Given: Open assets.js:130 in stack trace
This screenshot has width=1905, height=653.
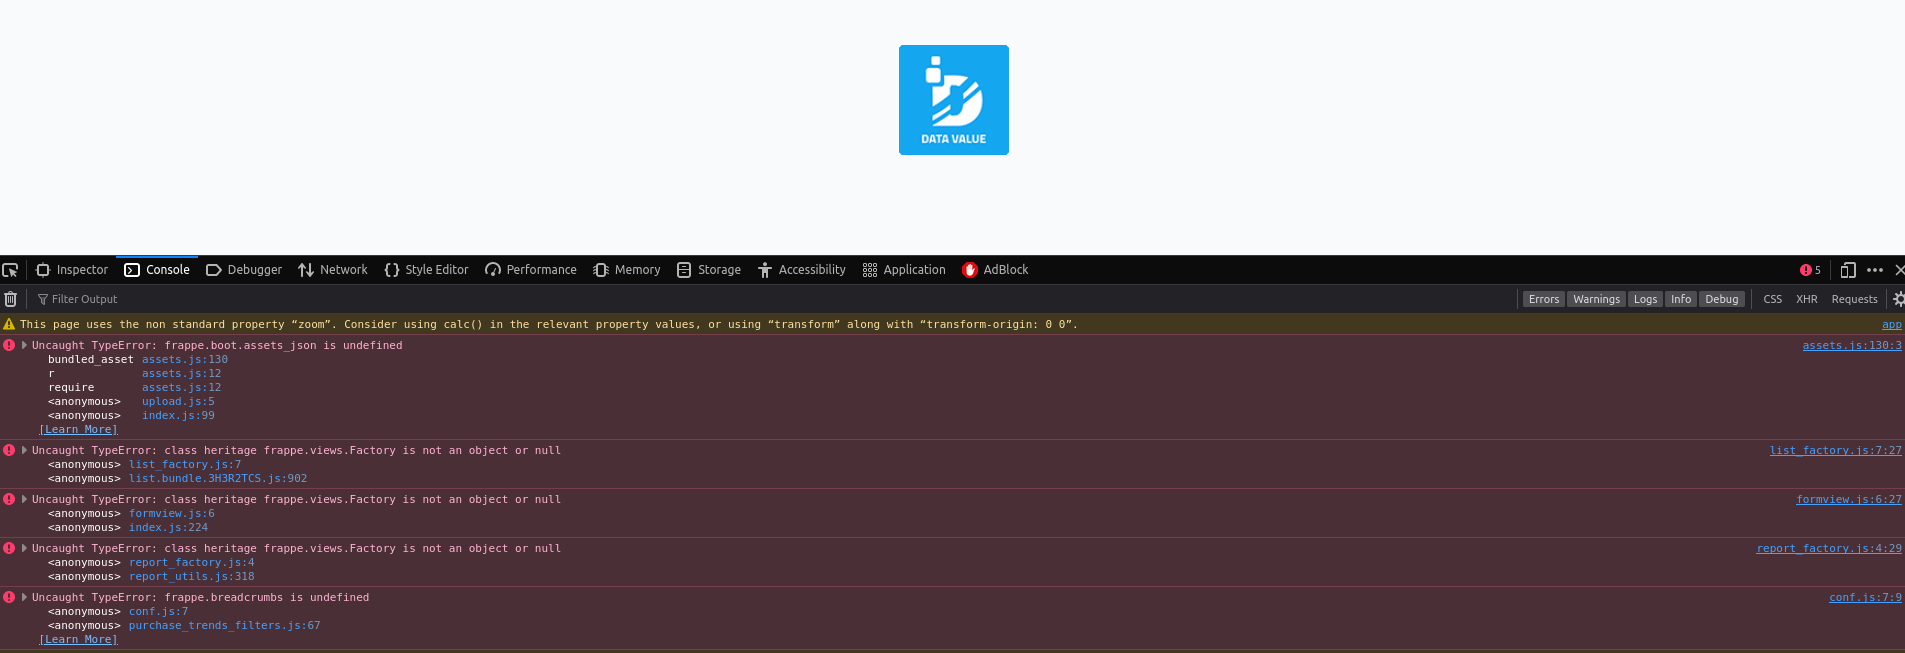Looking at the screenshot, I should click(x=184, y=360).
